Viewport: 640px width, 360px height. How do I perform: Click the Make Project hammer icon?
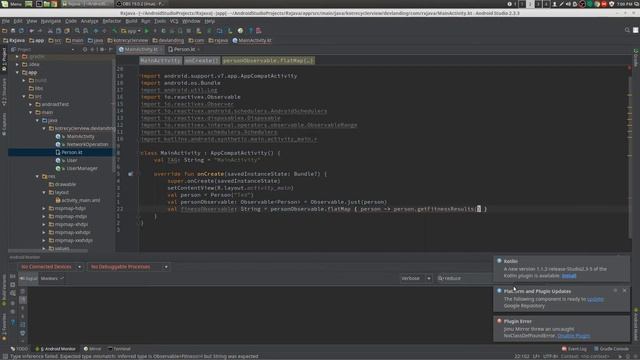115,31
